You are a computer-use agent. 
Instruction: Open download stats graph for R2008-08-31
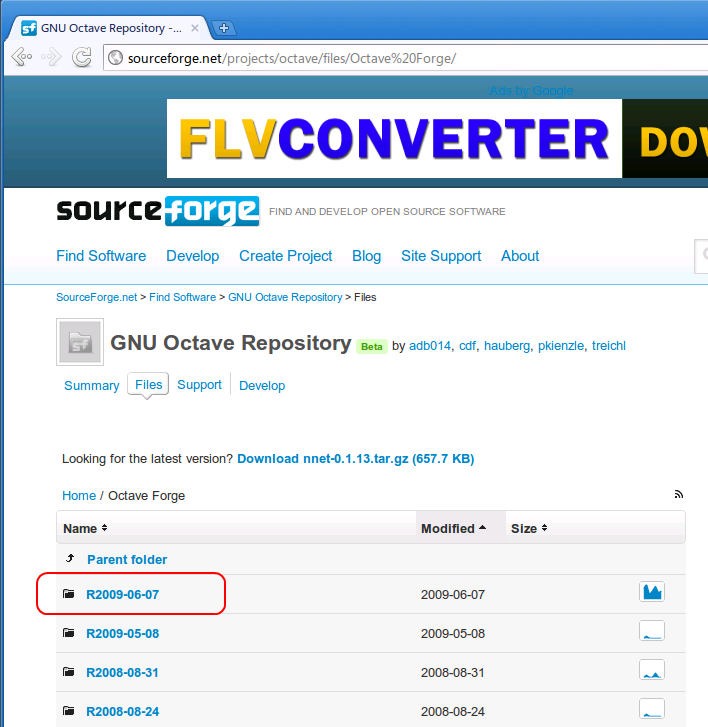coord(652,670)
